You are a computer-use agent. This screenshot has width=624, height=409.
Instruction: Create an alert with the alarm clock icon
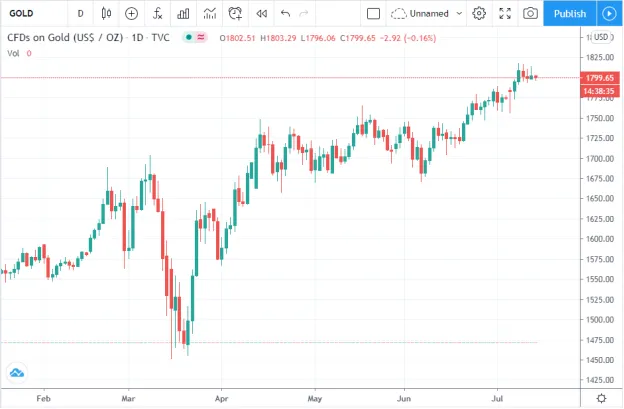point(235,14)
